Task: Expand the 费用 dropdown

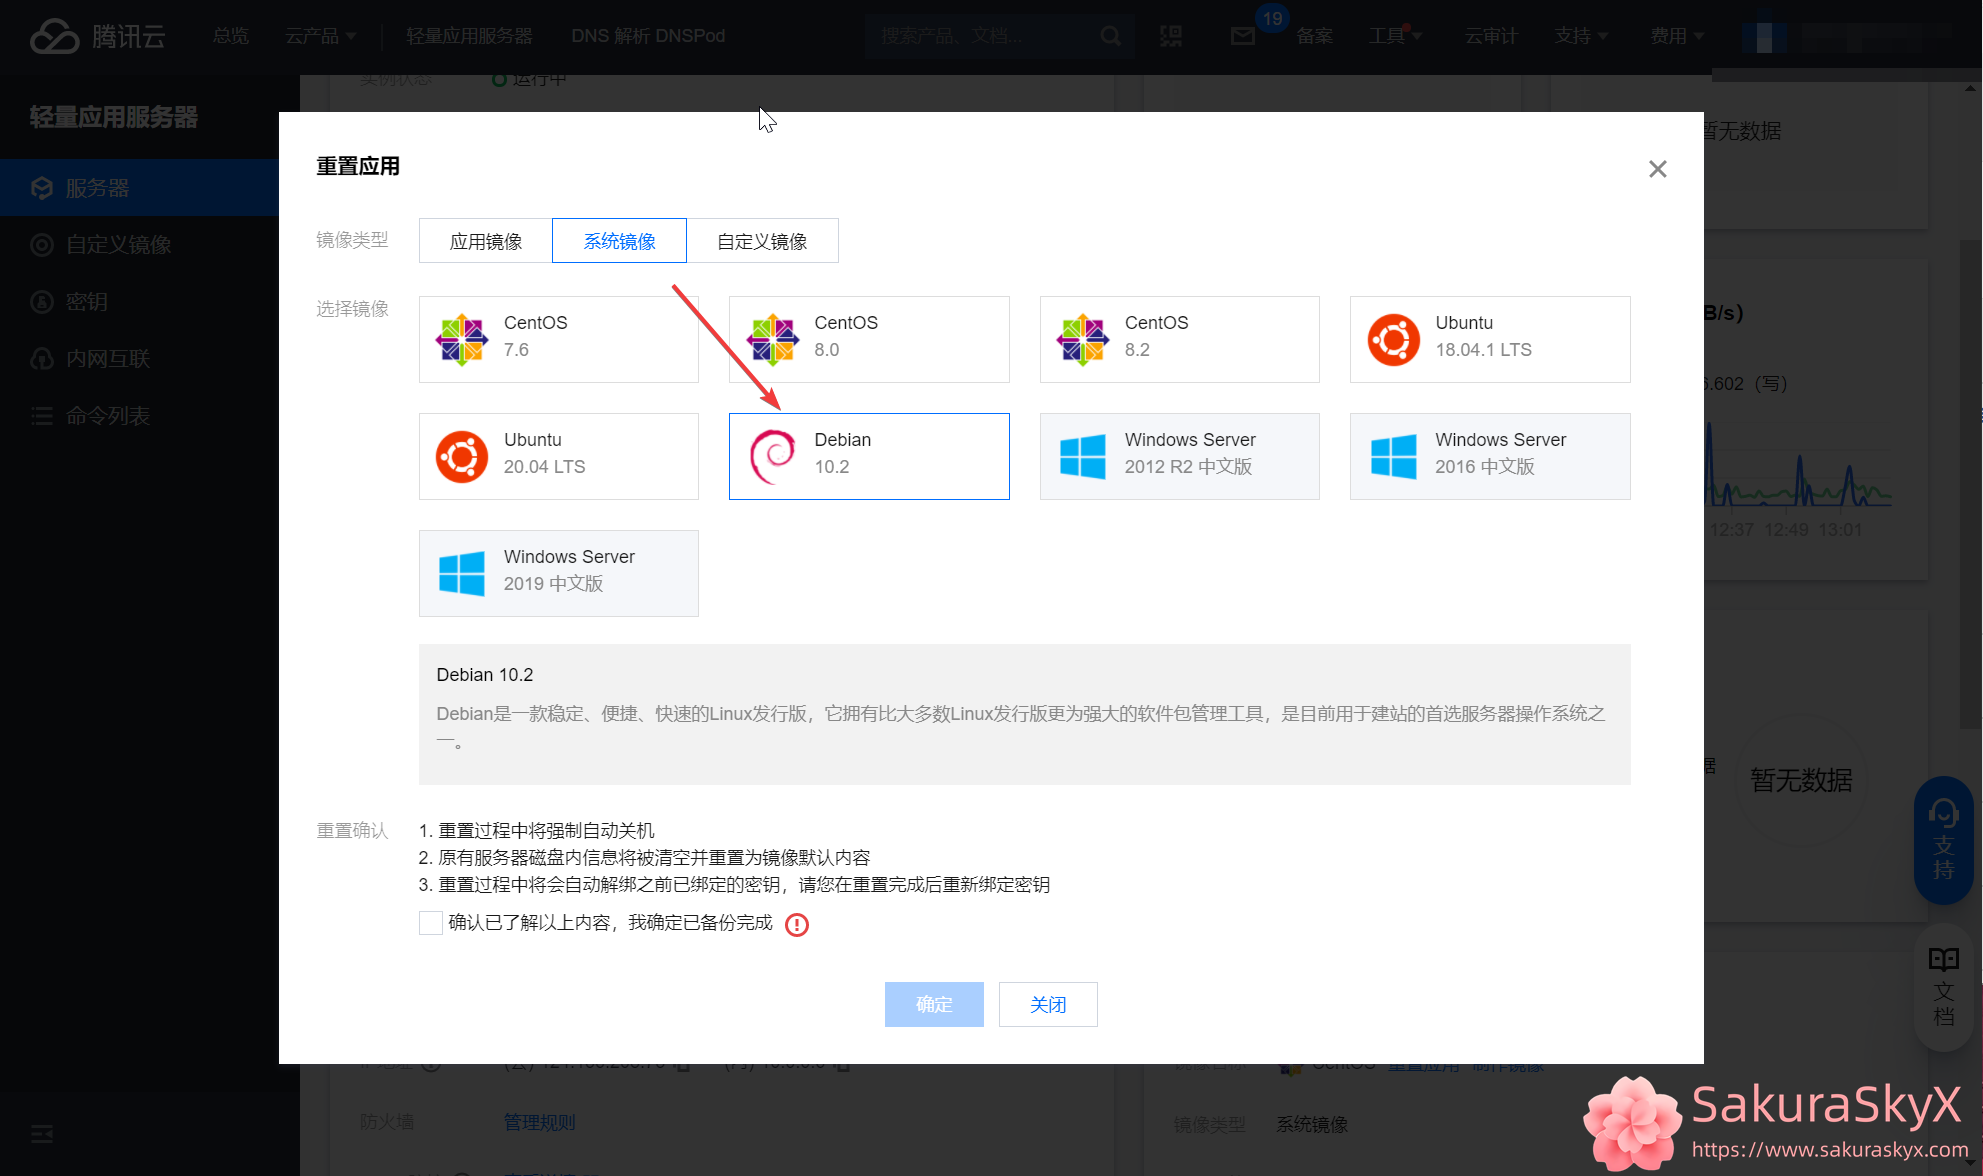Action: (x=1677, y=36)
